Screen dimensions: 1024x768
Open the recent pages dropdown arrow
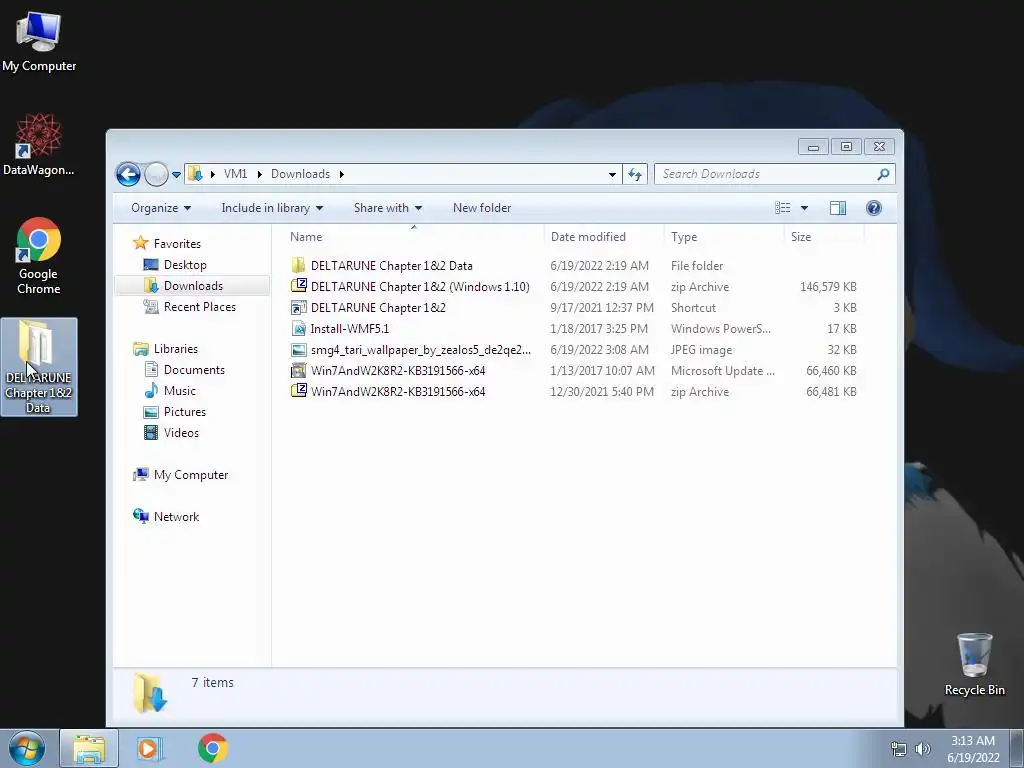pos(176,175)
